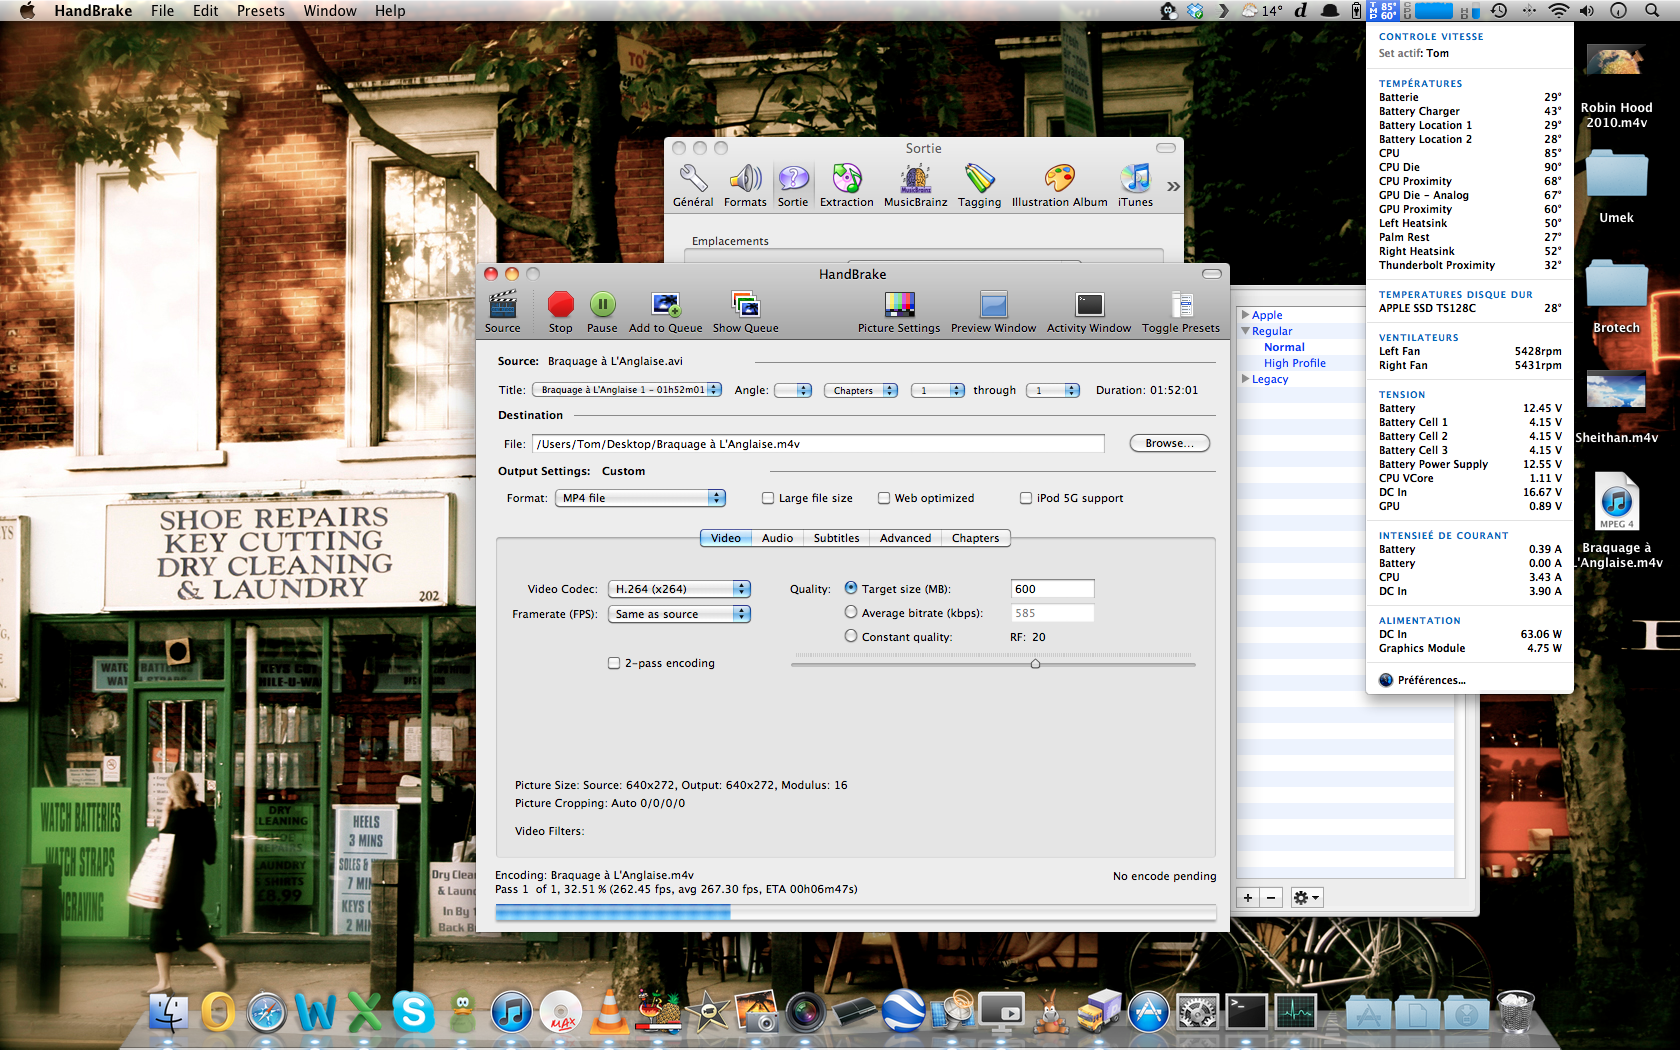Select the Brotech folder on desktop
Image resolution: width=1680 pixels, height=1050 pixels.
pyautogui.click(x=1616, y=297)
